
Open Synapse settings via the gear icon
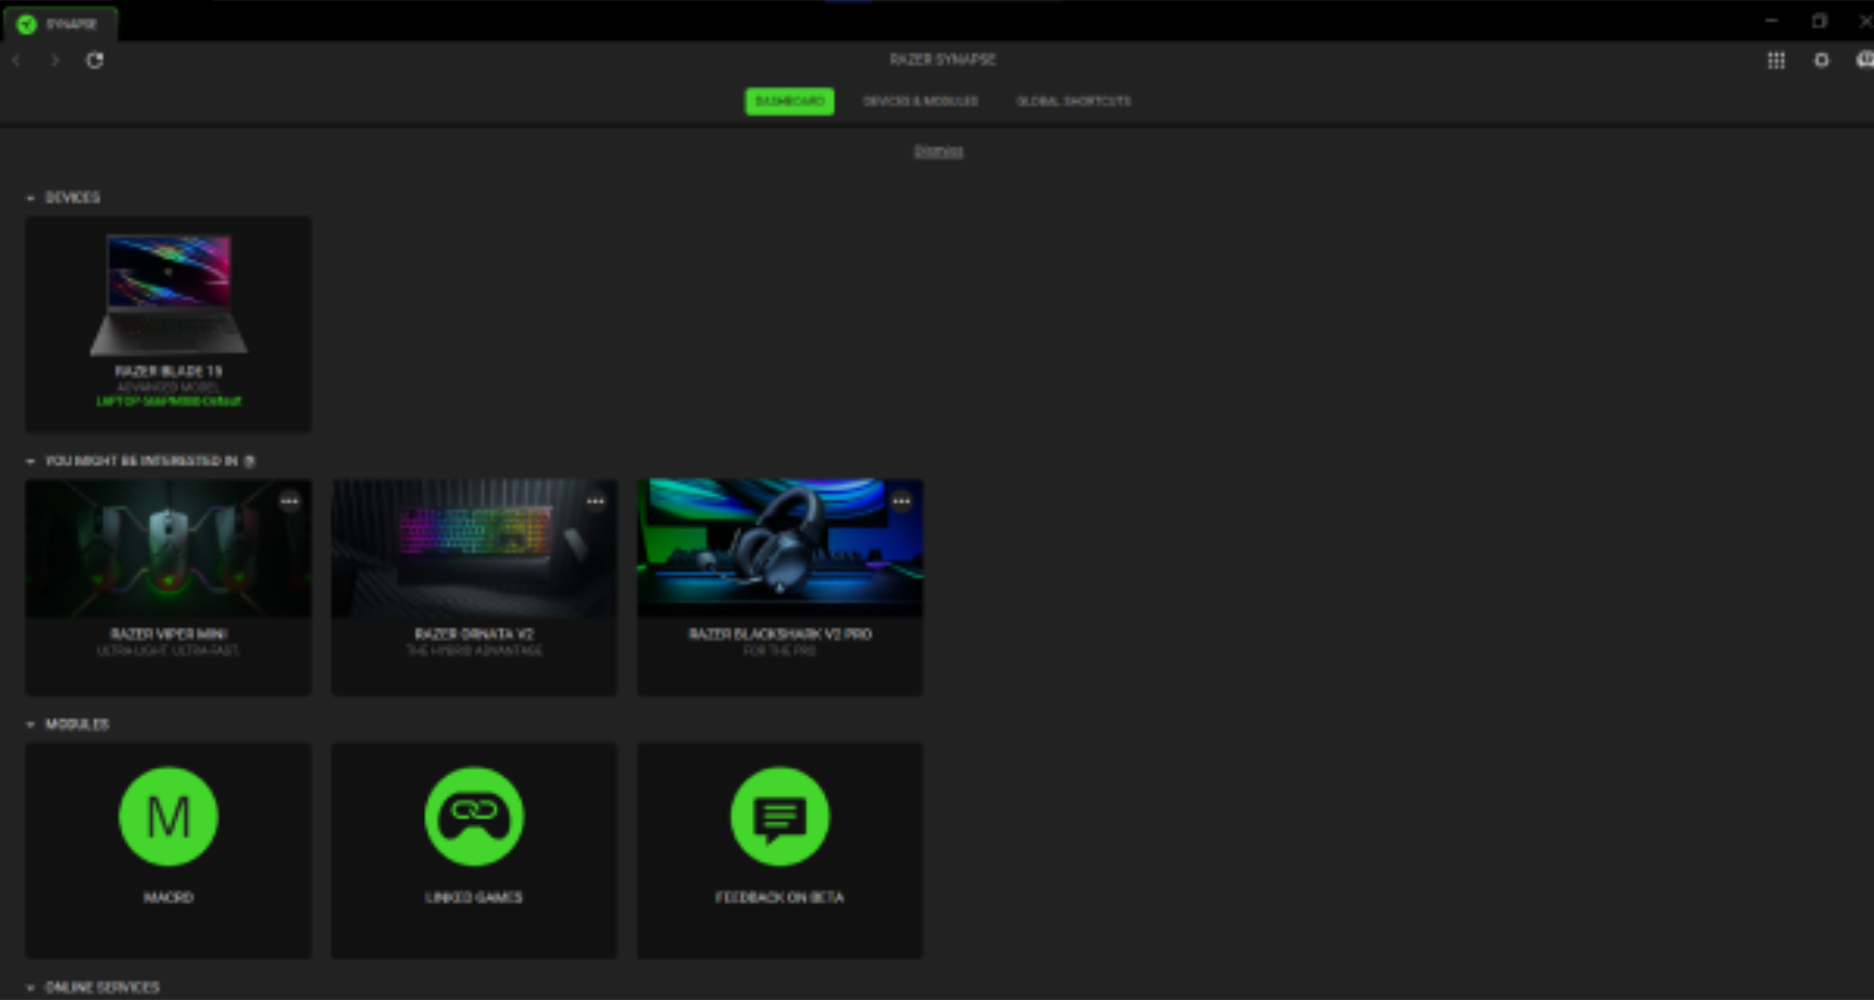pos(1821,61)
